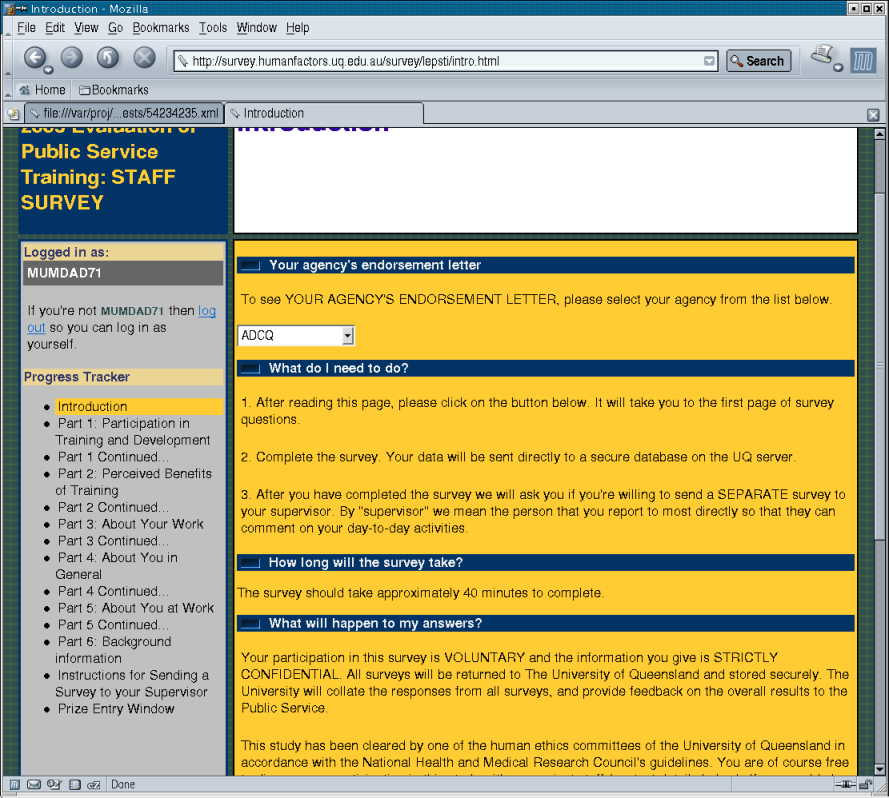The width and height of the screenshot is (889, 798).
Task: Click inside the URL address field
Action: (x=440, y=61)
